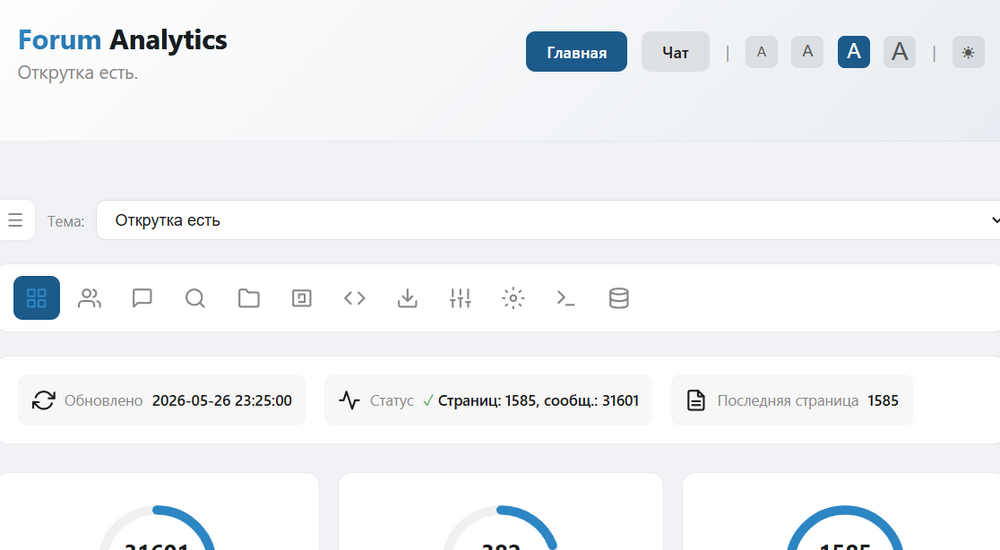
Task: Click the refresh icon next to Обновлено
Action: 43,400
